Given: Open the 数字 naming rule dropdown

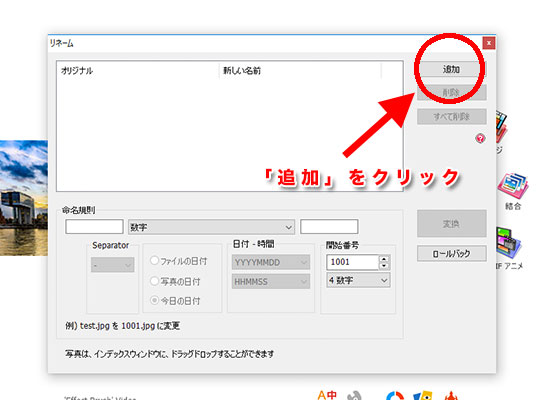Looking at the screenshot, I should tap(212, 227).
